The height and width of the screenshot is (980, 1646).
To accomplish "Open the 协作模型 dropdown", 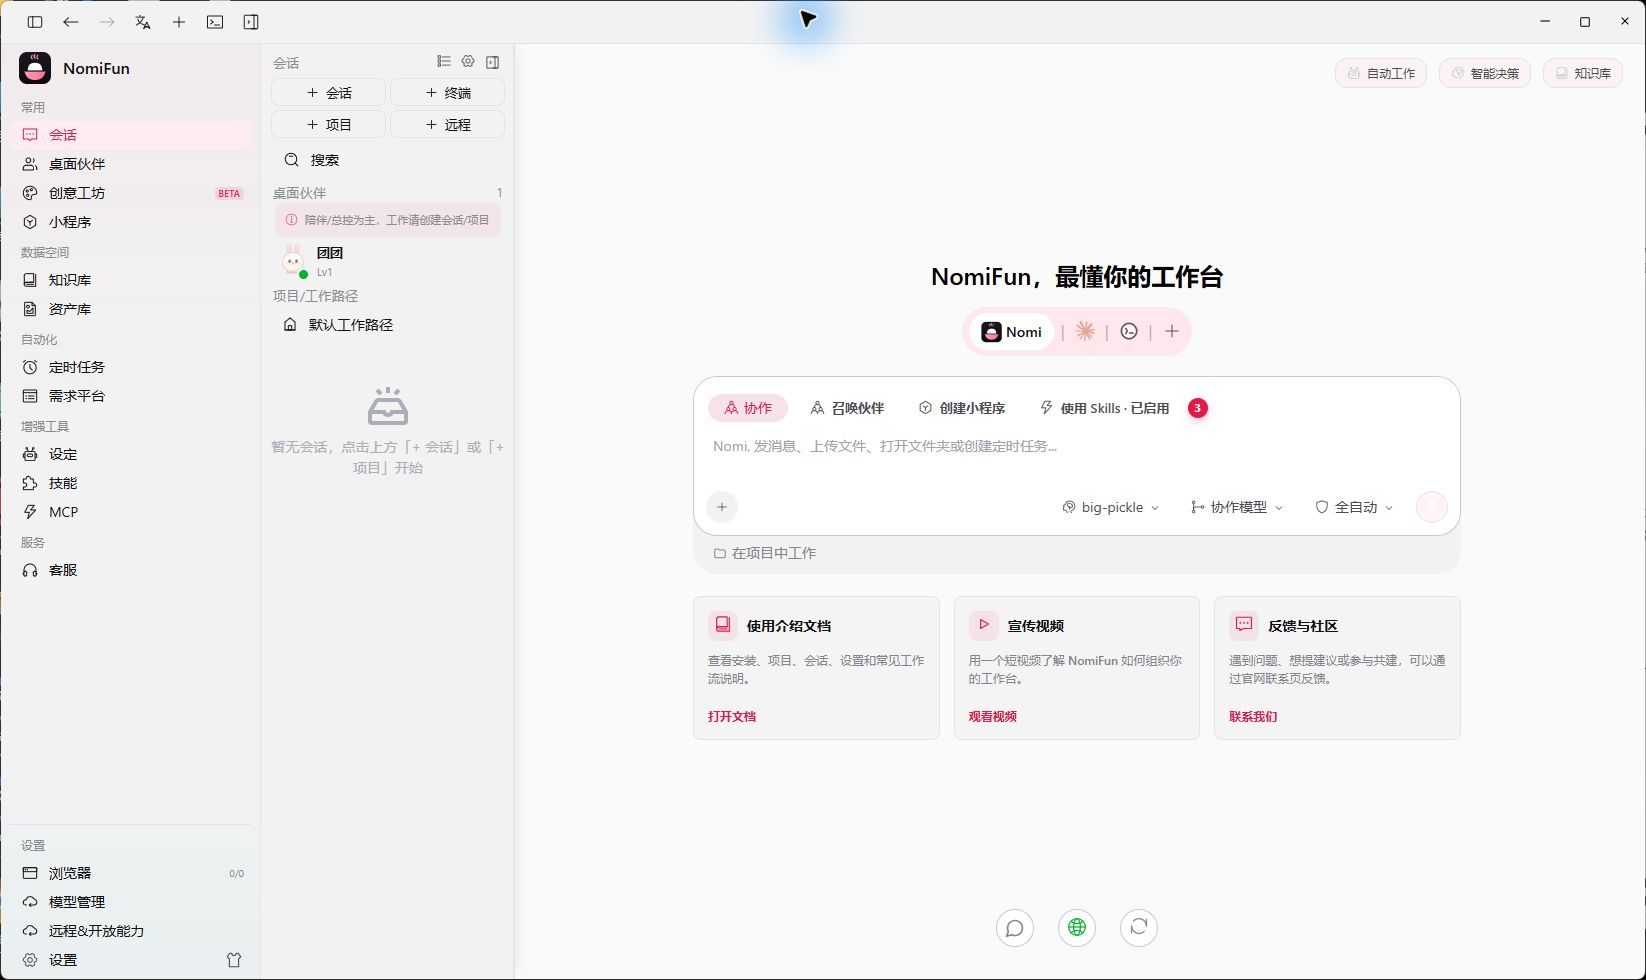I will pyautogui.click(x=1237, y=508).
